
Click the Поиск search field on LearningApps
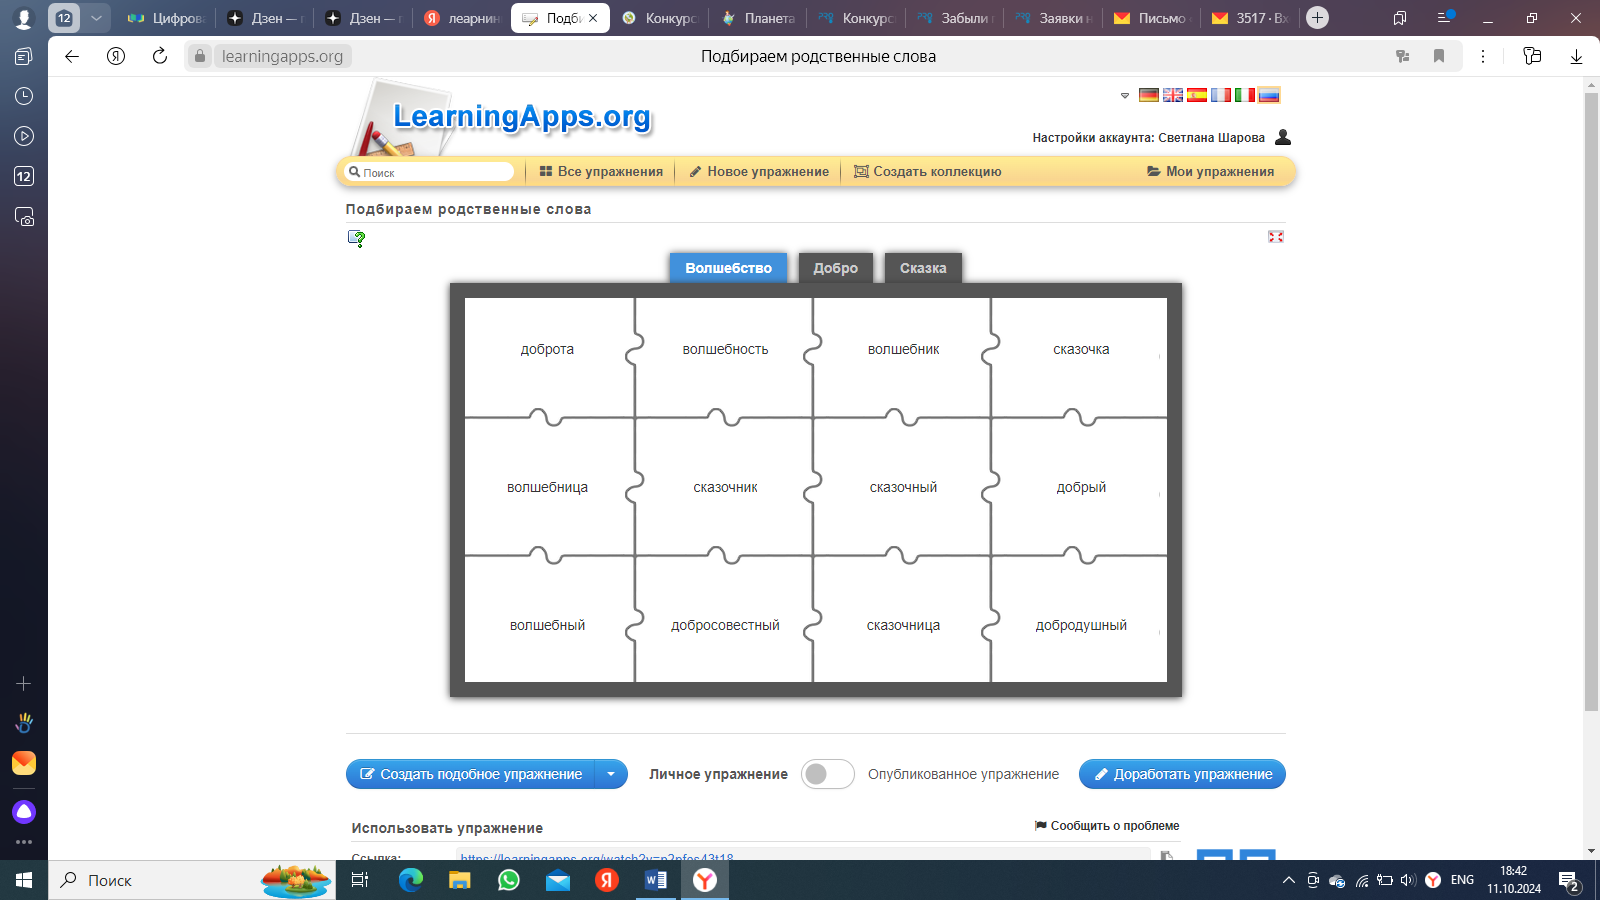[430, 172]
